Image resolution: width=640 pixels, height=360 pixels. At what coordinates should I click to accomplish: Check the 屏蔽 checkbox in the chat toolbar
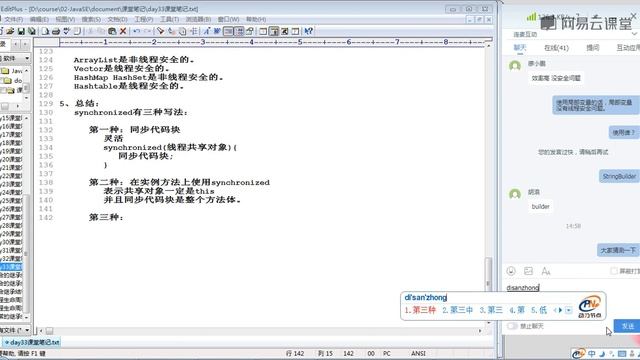click(x=613, y=271)
